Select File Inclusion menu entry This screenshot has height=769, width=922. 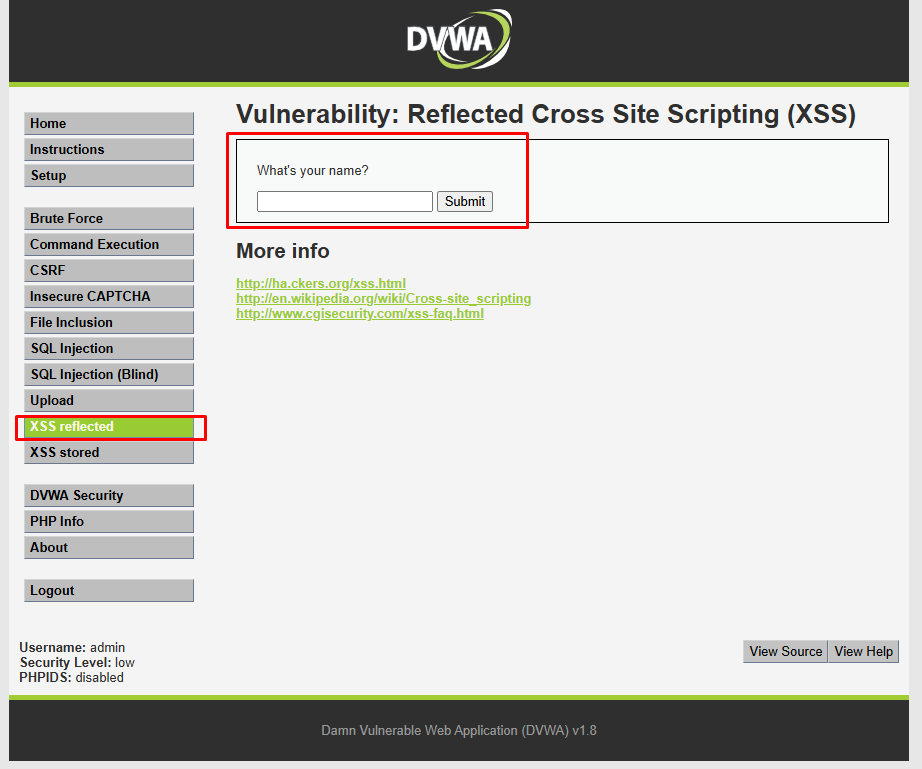coord(109,322)
